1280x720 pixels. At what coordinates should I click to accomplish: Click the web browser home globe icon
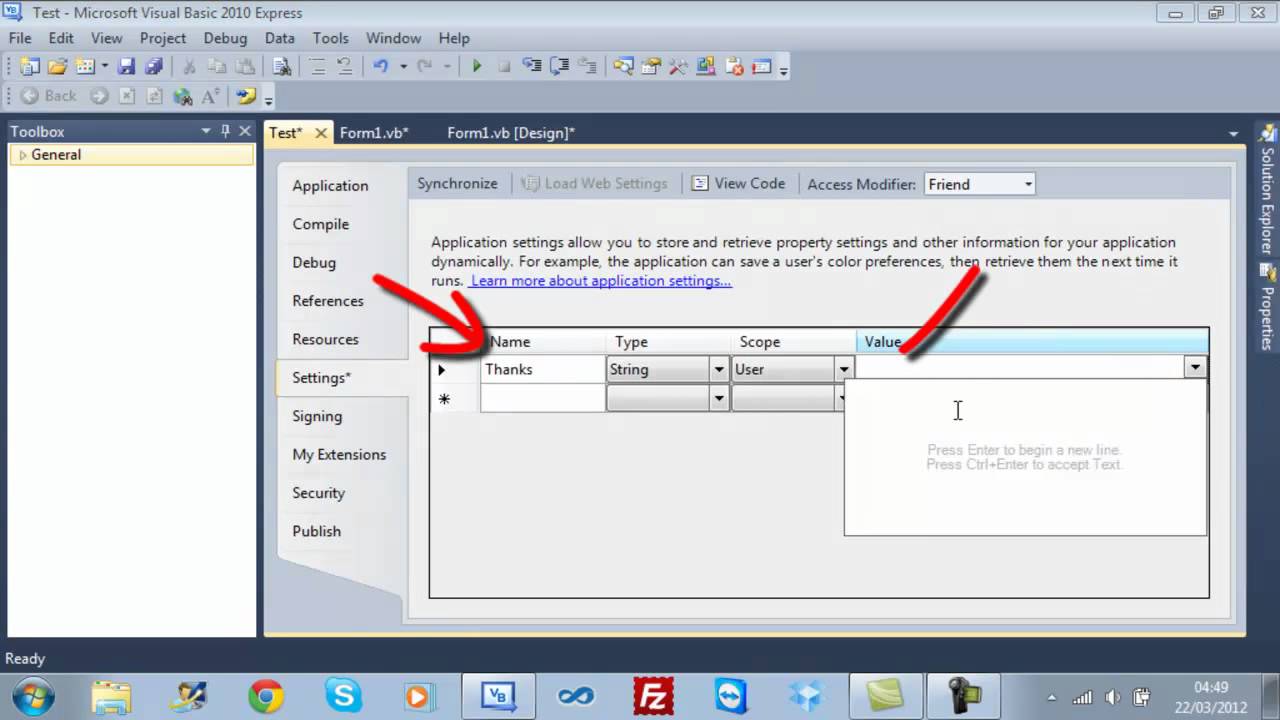(182, 96)
